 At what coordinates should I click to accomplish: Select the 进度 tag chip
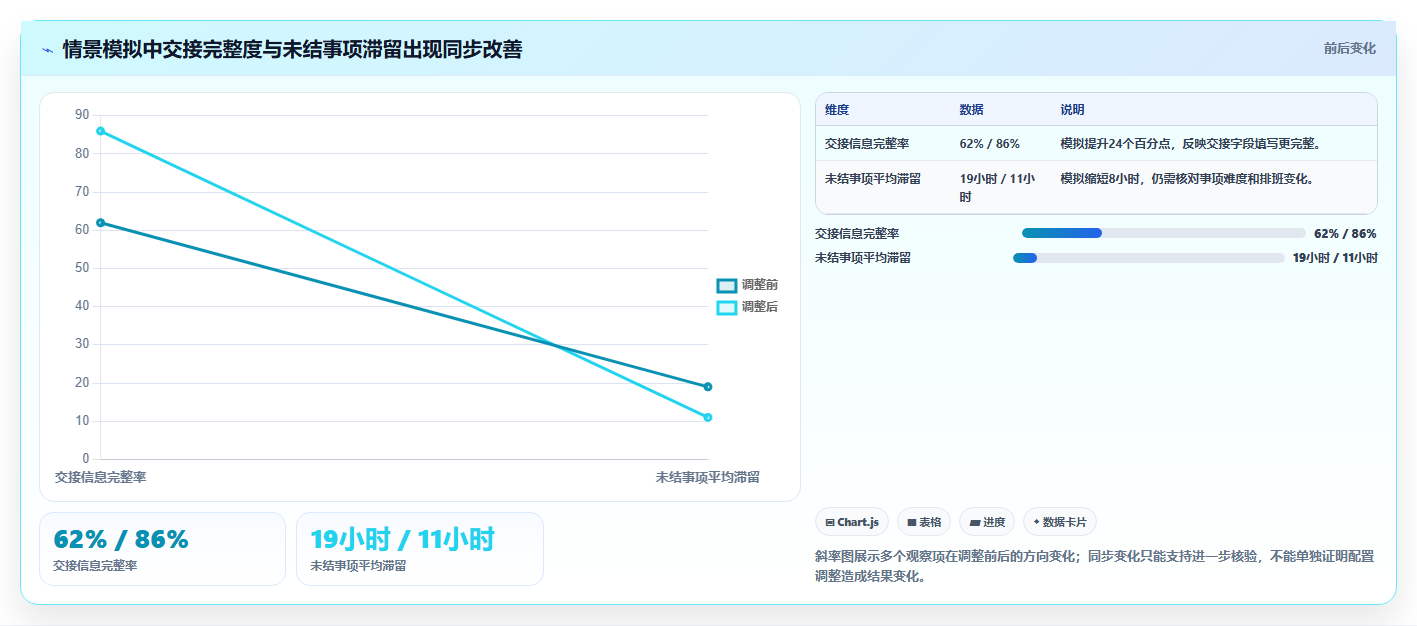[x=987, y=522]
